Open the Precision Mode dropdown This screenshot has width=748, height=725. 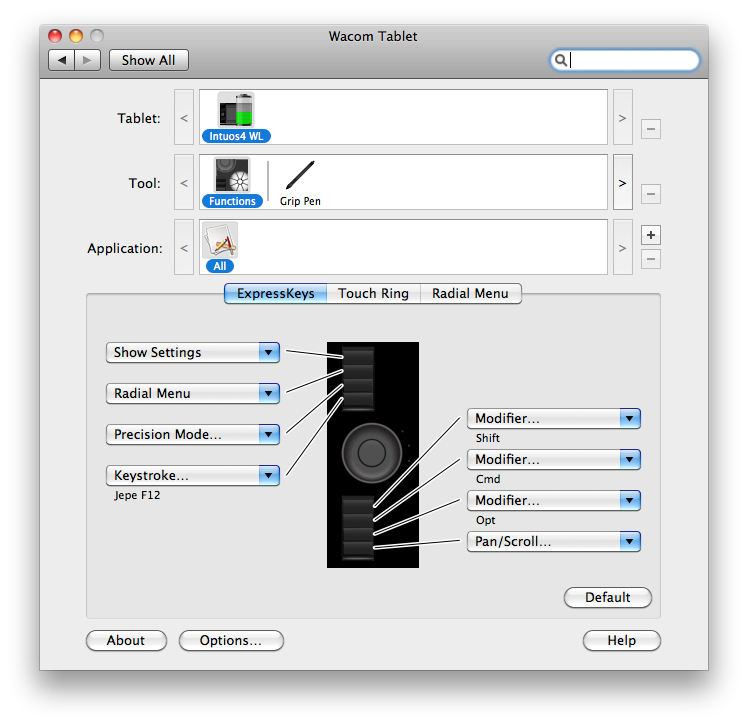(193, 435)
